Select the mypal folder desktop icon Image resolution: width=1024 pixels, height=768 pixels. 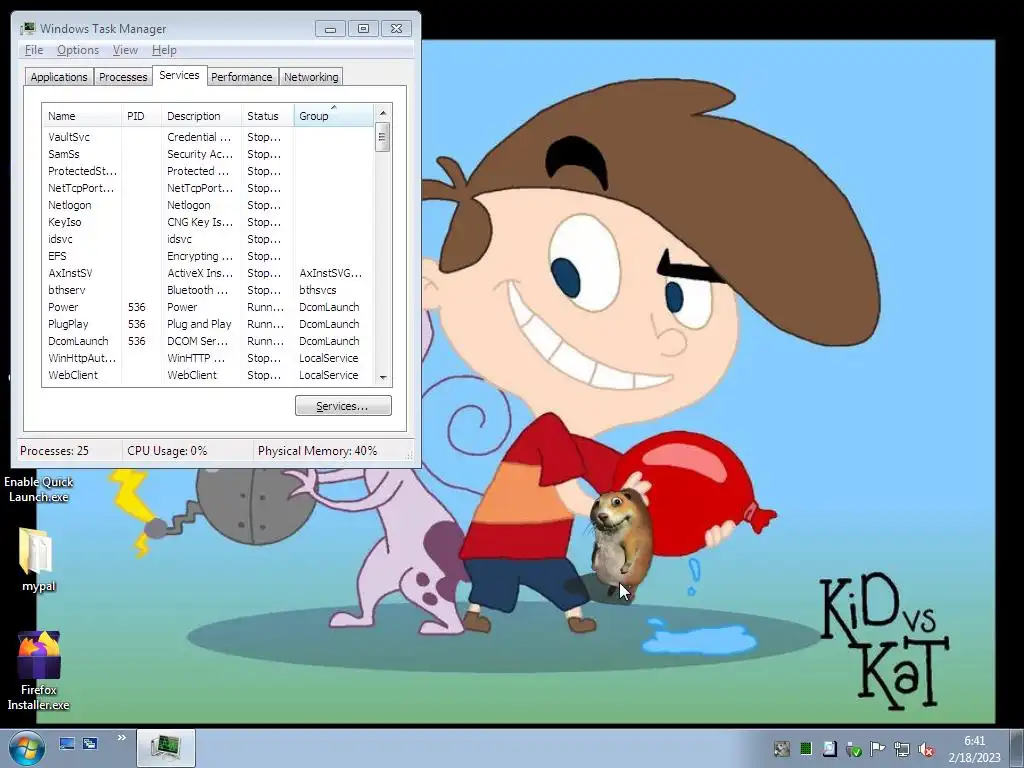38,560
